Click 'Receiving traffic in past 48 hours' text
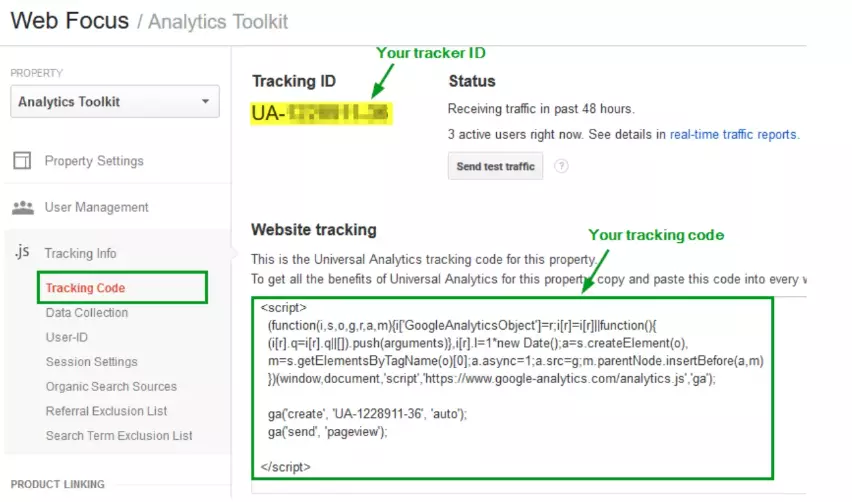This screenshot has height=502, width=852. pyautogui.click(x=541, y=109)
